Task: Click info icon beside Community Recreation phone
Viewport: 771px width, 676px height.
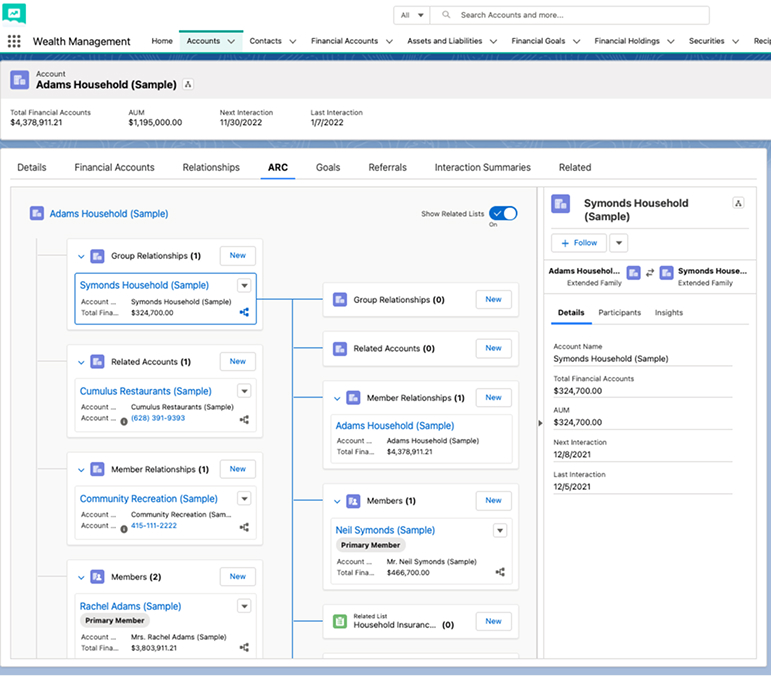Action: point(124,529)
